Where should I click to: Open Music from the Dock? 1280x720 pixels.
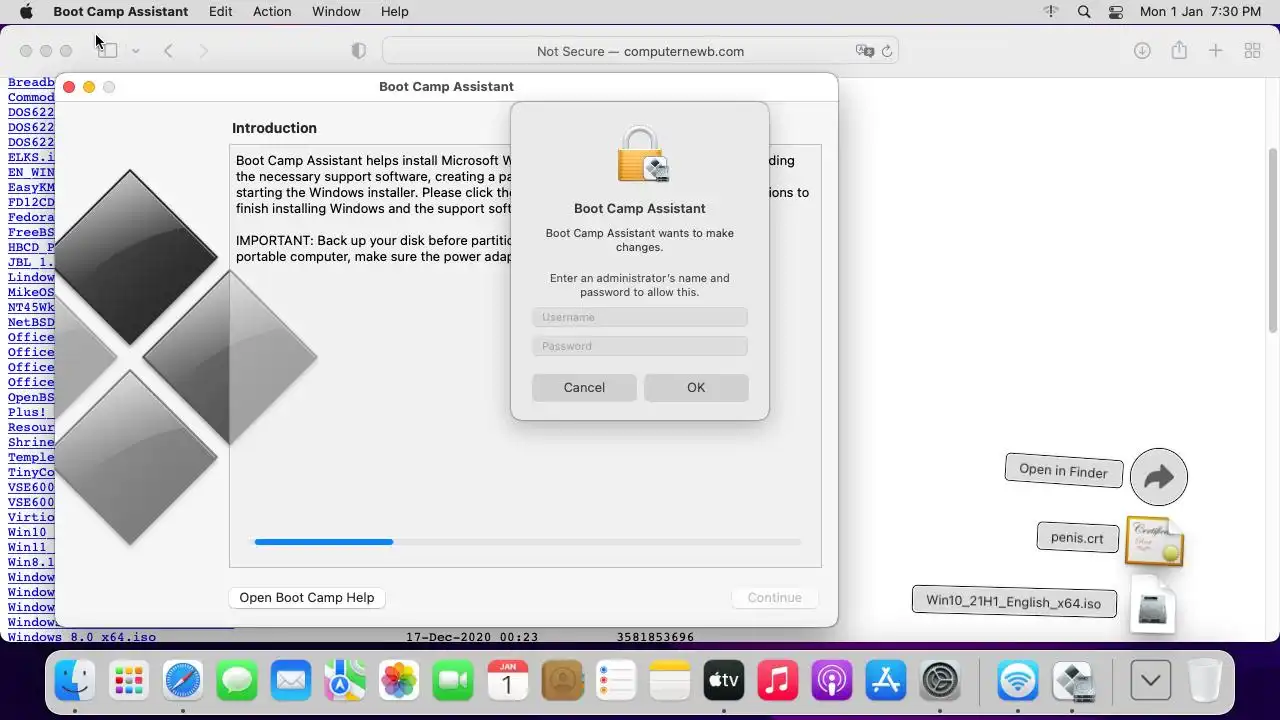[x=778, y=681]
